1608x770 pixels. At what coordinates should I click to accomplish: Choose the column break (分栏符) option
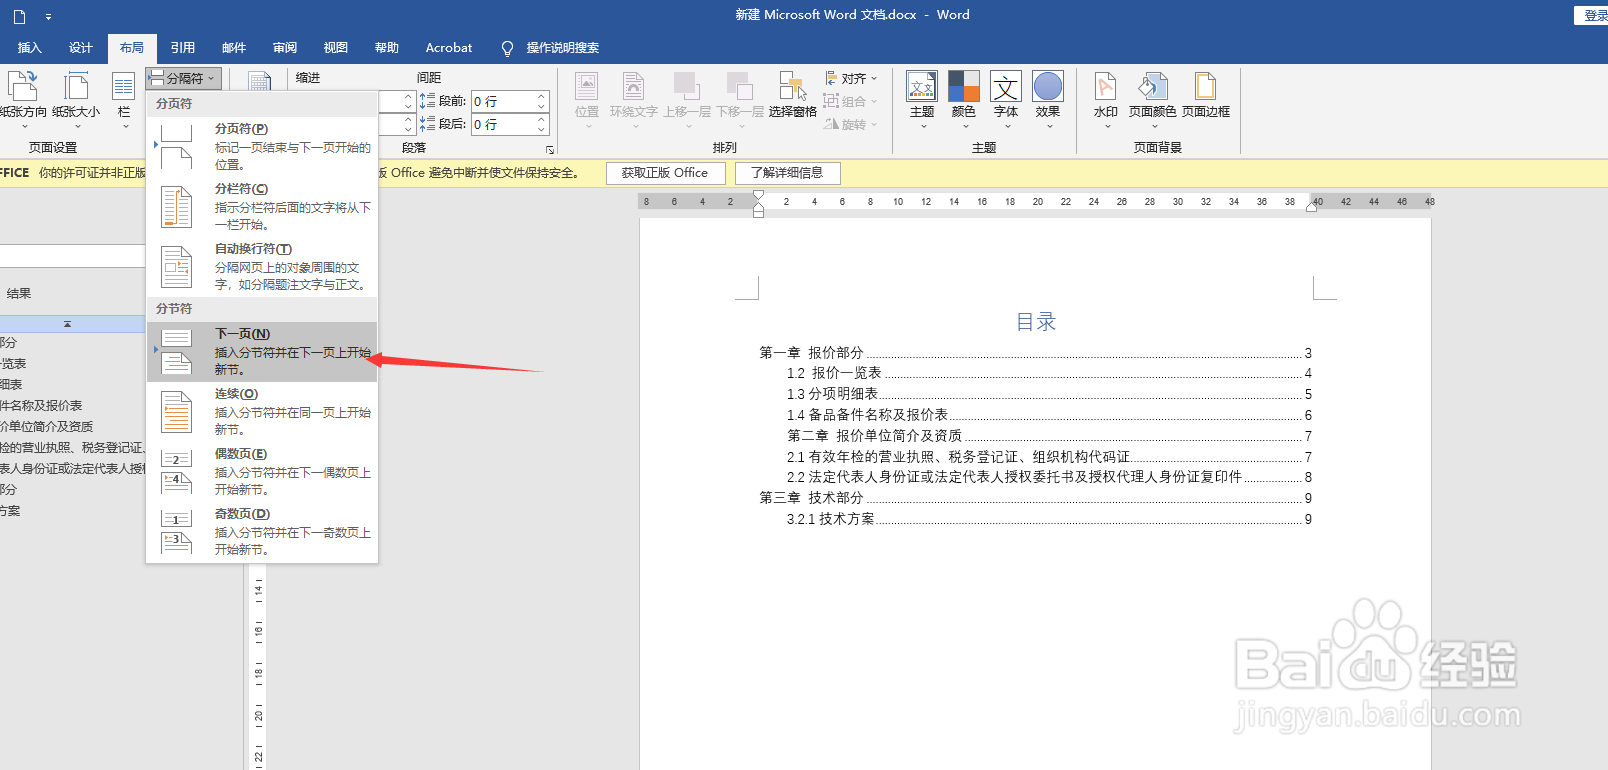[x=262, y=206]
